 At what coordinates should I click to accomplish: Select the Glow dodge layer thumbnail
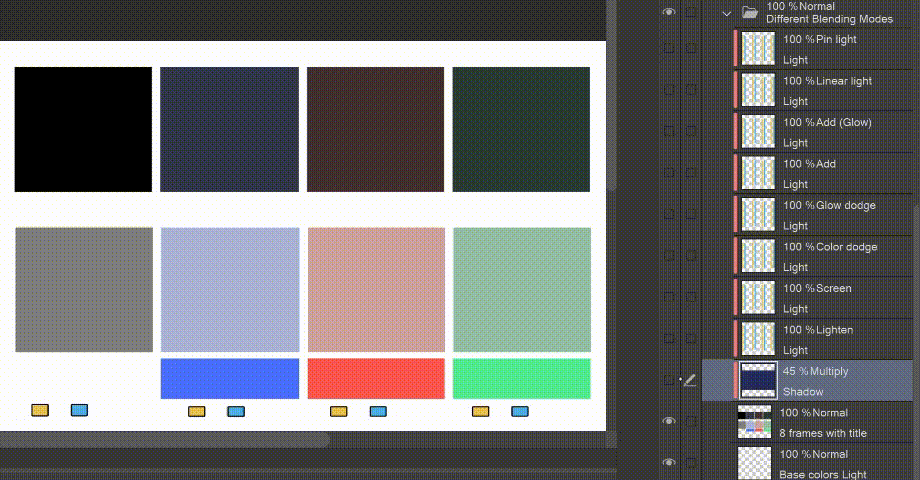[758, 215]
